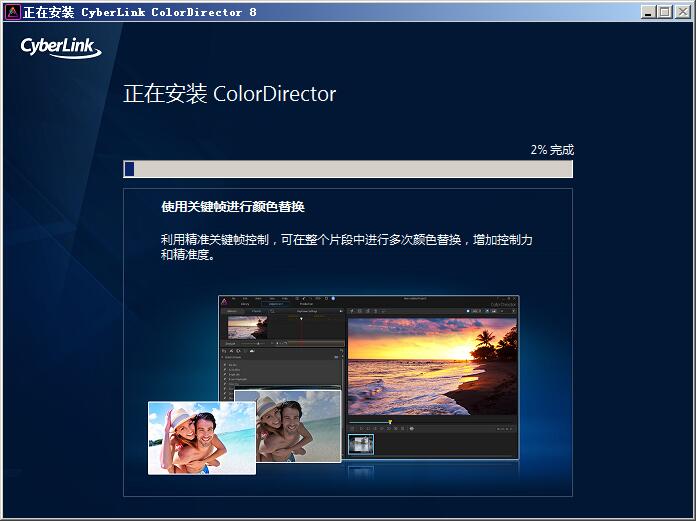696x521 pixels.
Task: Maximize the installer window
Action: tap(665, 12)
